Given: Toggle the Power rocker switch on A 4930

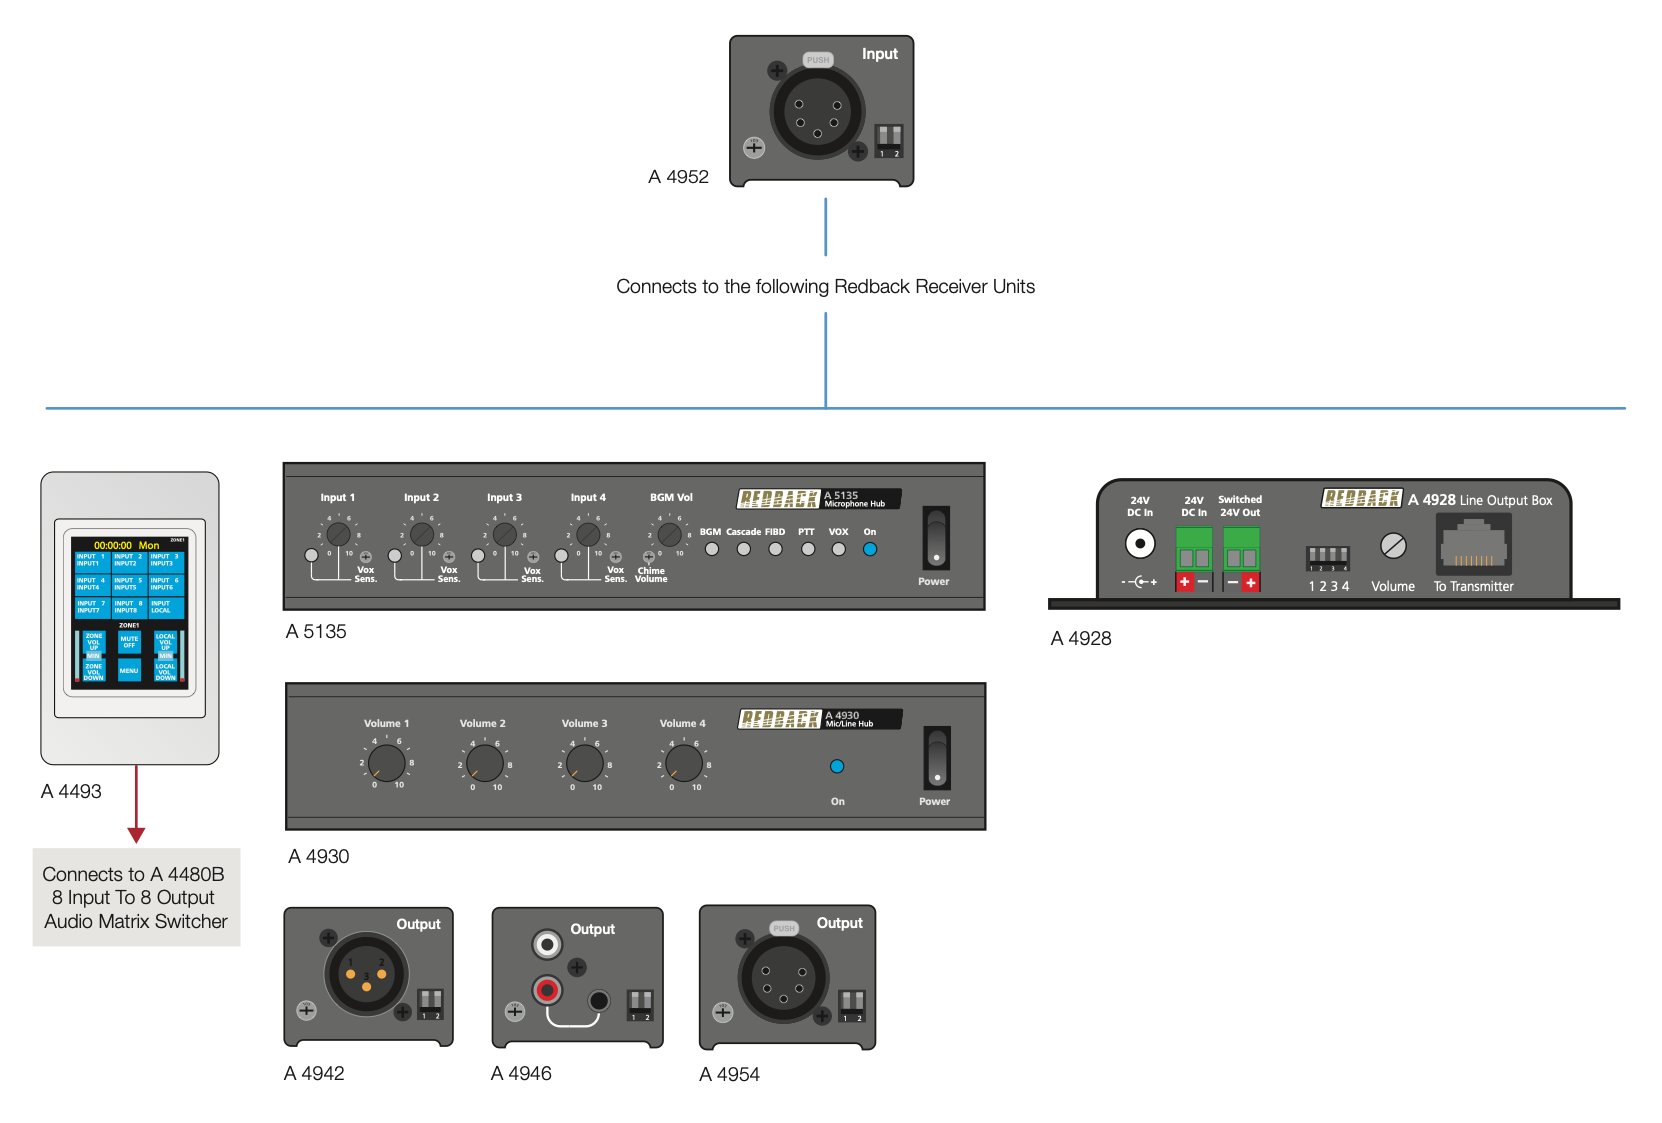Looking at the screenshot, I should coord(936,758).
